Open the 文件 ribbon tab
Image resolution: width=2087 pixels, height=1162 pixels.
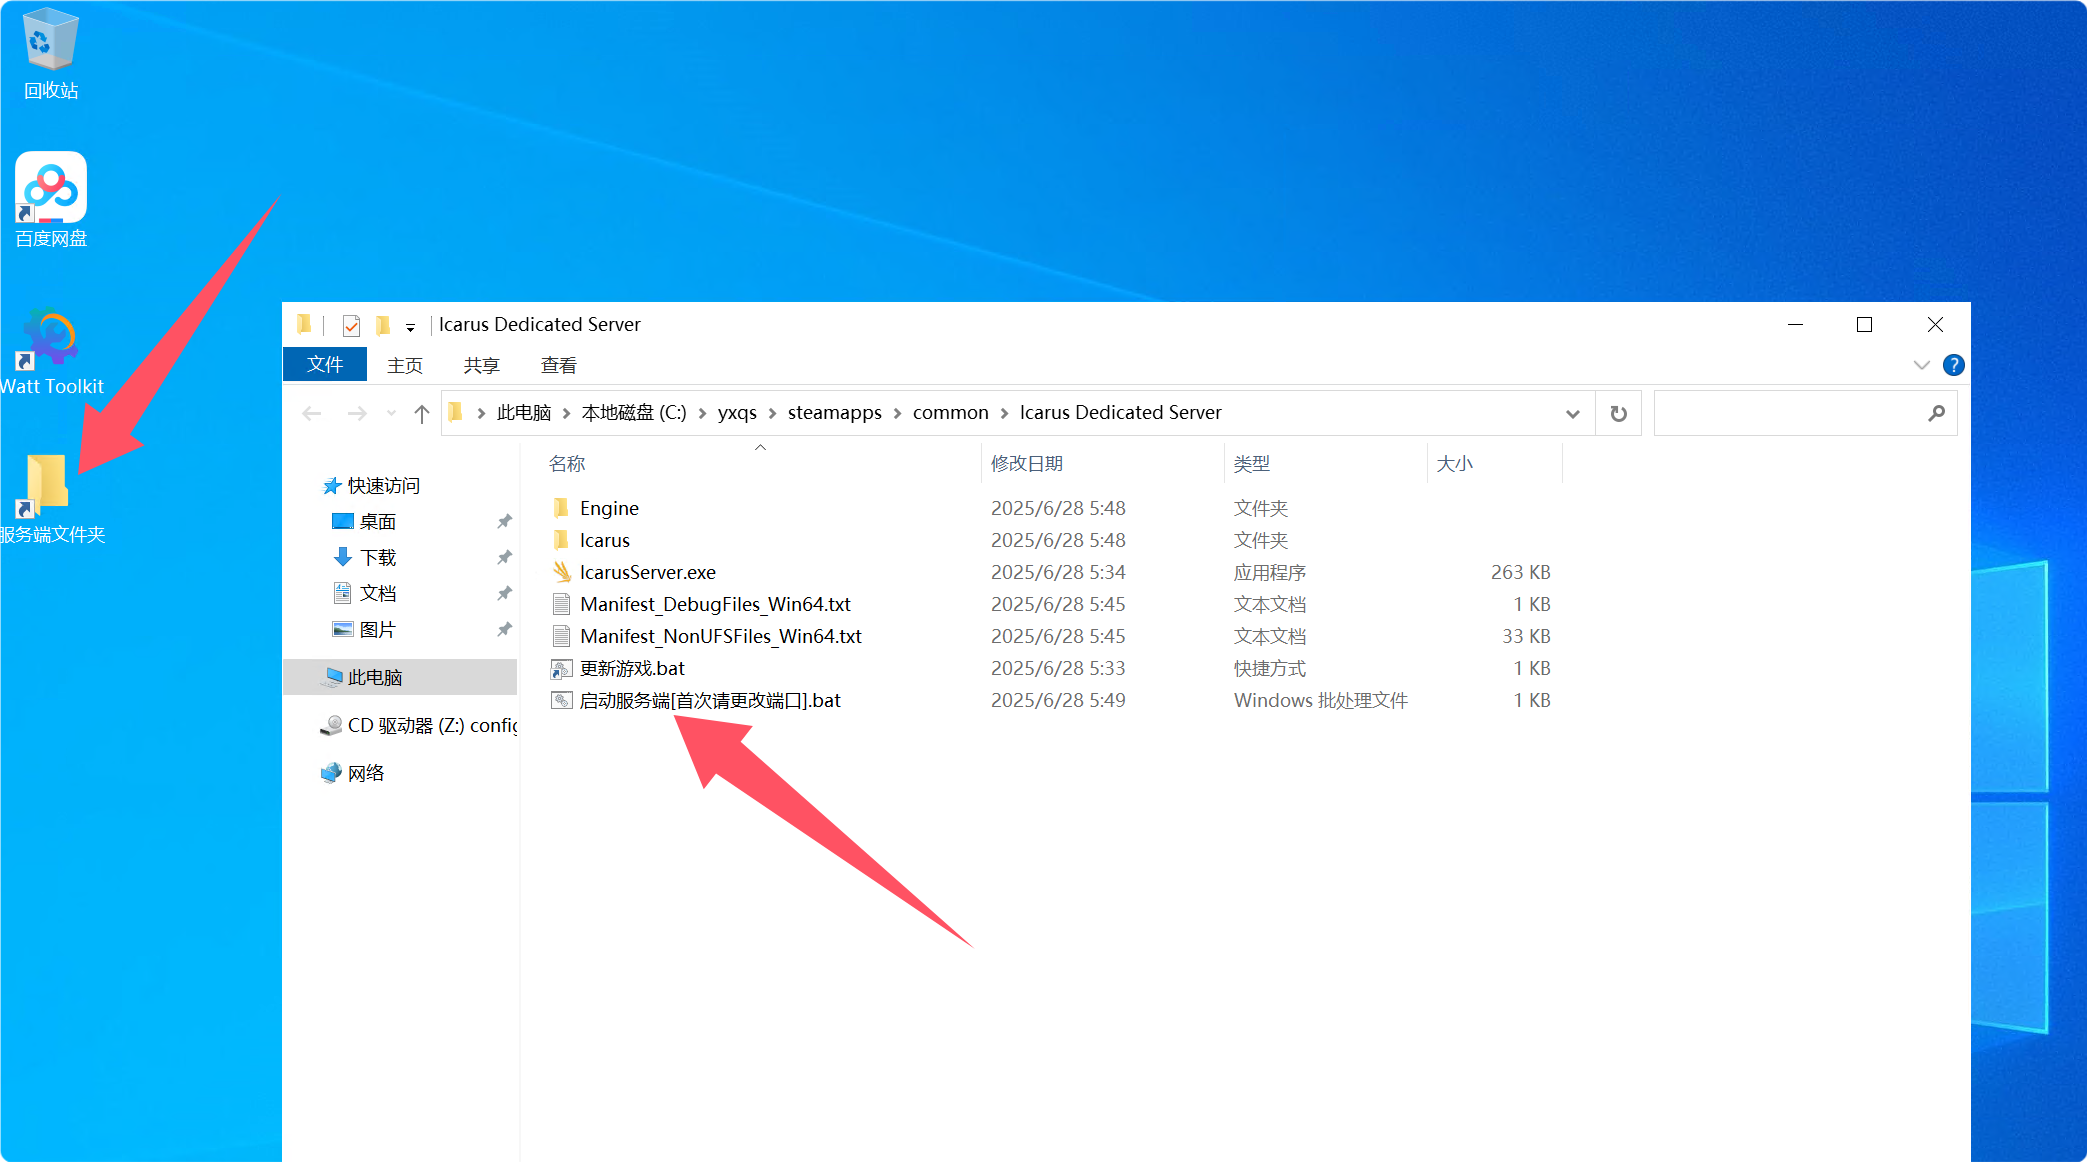[x=325, y=365]
